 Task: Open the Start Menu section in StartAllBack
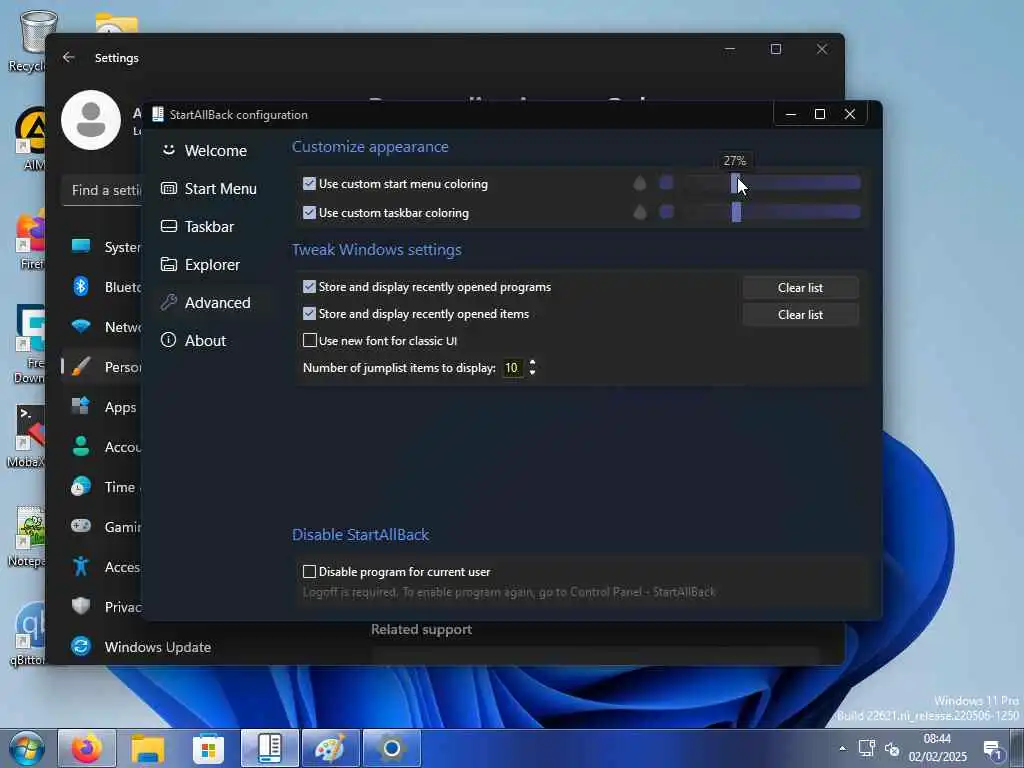[209, 189]
